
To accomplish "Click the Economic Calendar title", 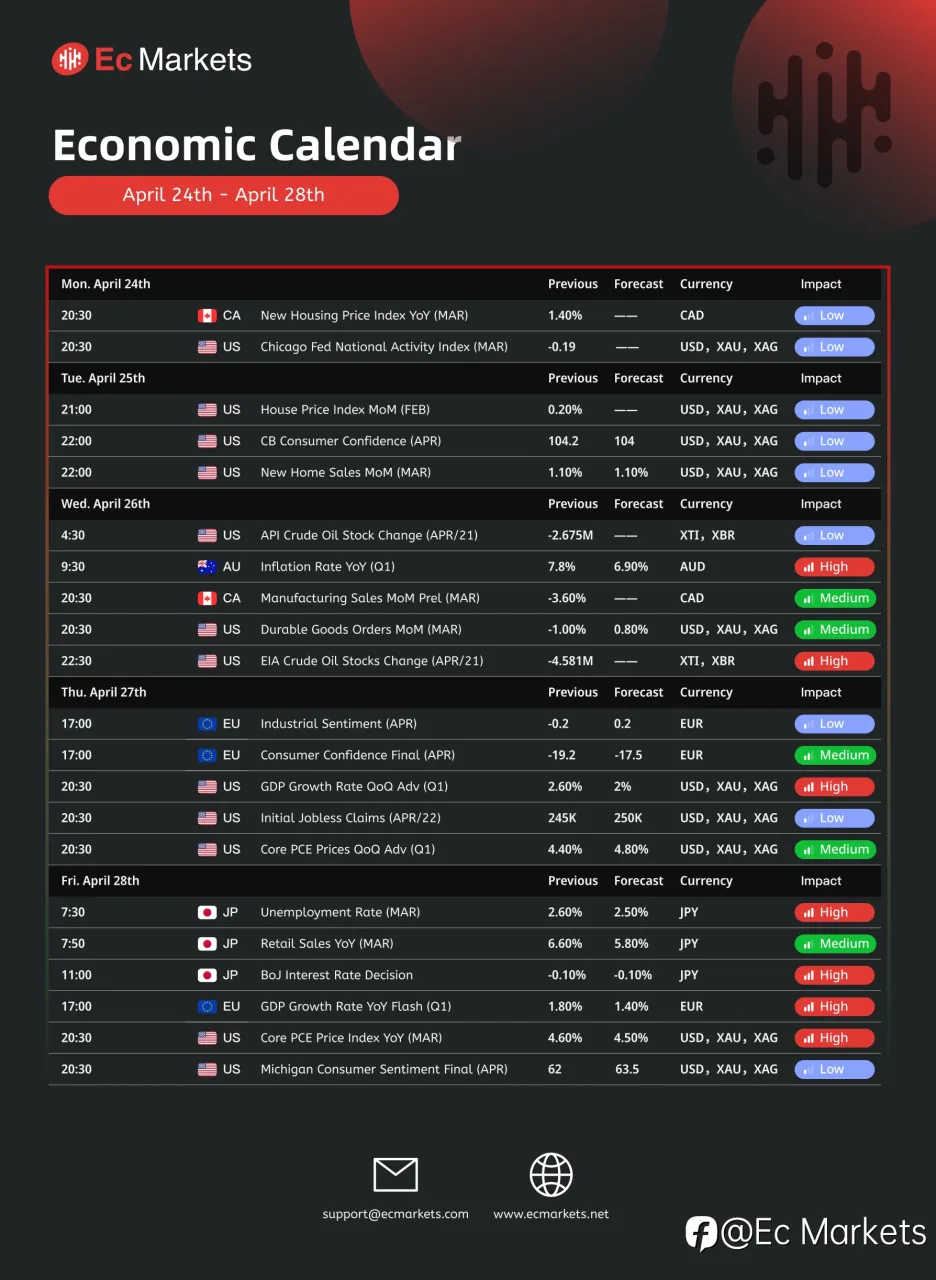I will [x=257, y=145].
